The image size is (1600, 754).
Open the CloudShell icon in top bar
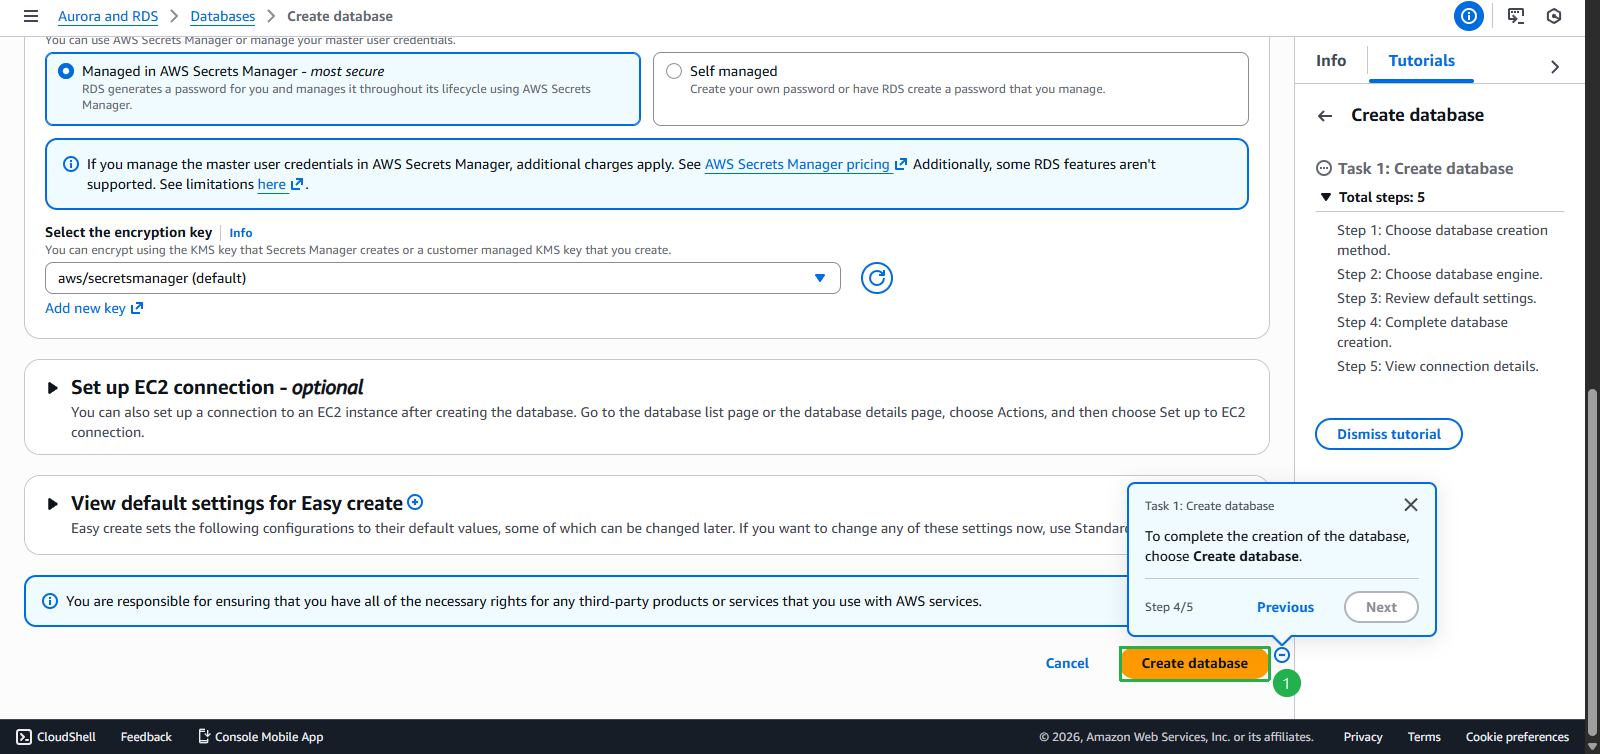(1516, 16)
